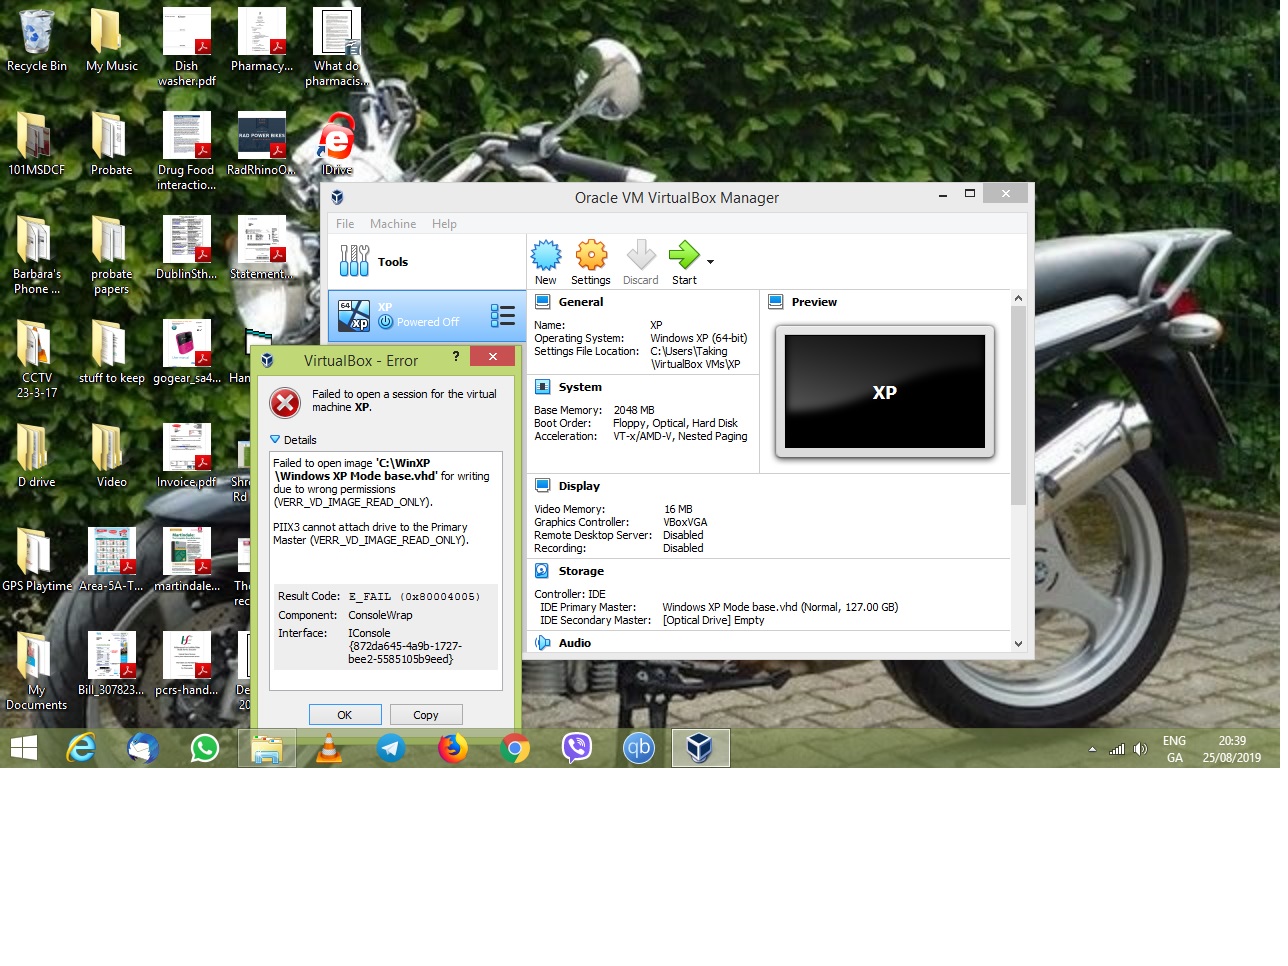Screen dimensions: 1288x966
Task: Click the Windows XP Mode base.vhd storage entry
Action: (x=780, y=607)
